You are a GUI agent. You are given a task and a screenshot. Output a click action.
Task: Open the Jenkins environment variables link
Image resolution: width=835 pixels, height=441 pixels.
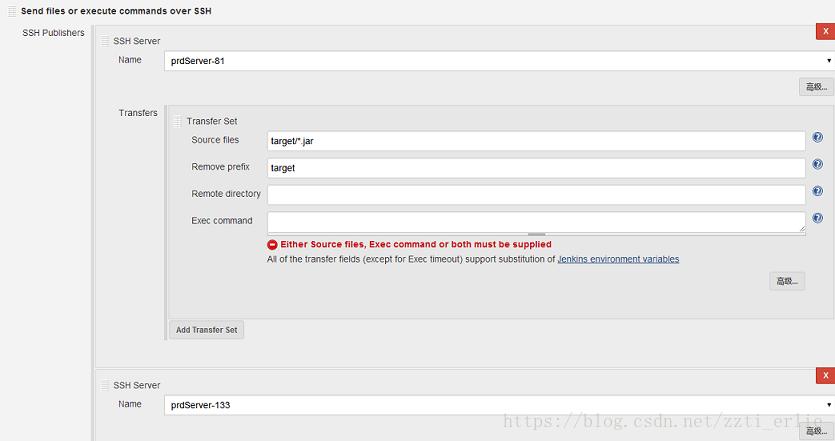coord(618,259)
